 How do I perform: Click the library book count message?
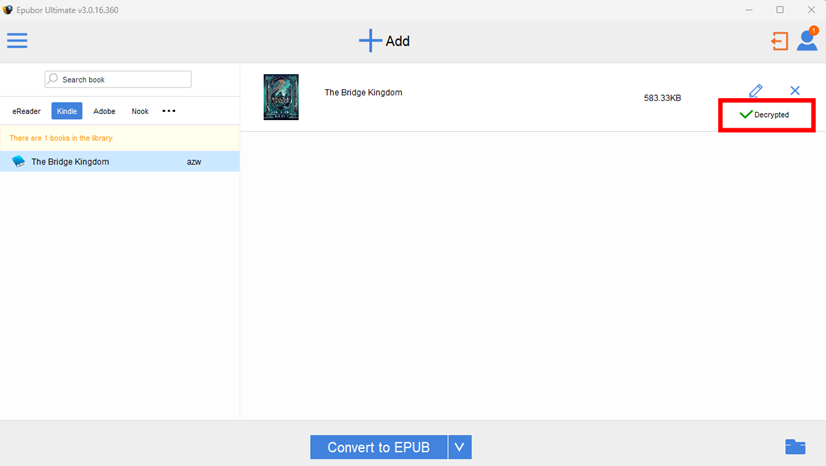[61, 138]
